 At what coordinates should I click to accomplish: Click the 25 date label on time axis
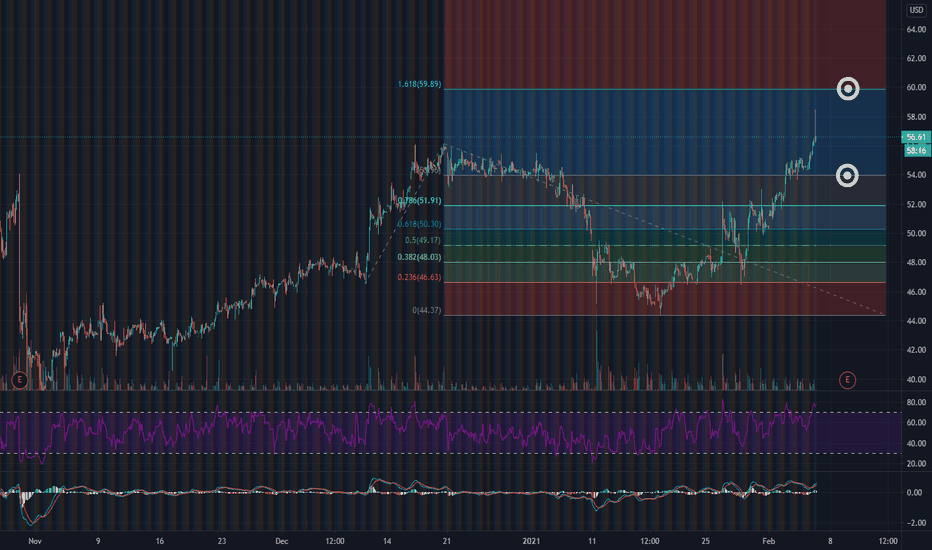point(706,541)
